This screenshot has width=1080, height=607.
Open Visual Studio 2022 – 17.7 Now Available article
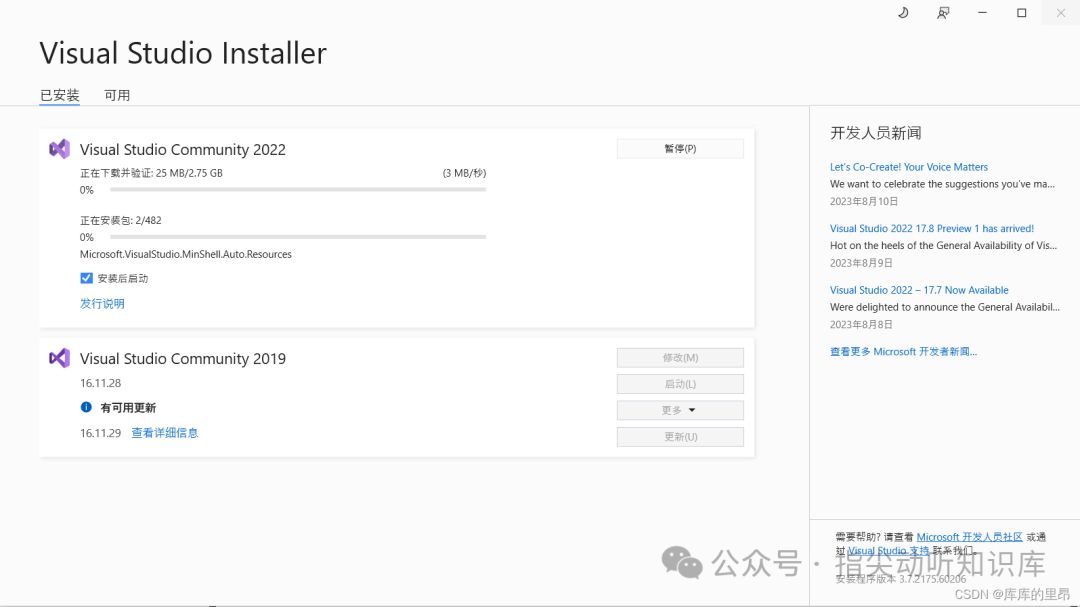point(919,290)
